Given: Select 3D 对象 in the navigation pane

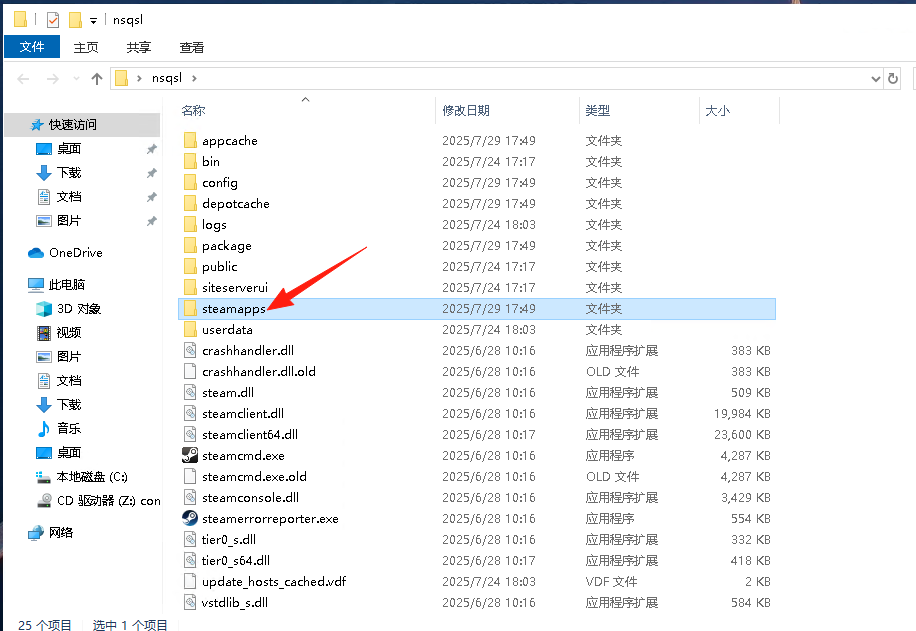Looking at the screenshot, I should pyautogui.click(x=79, y=308).
